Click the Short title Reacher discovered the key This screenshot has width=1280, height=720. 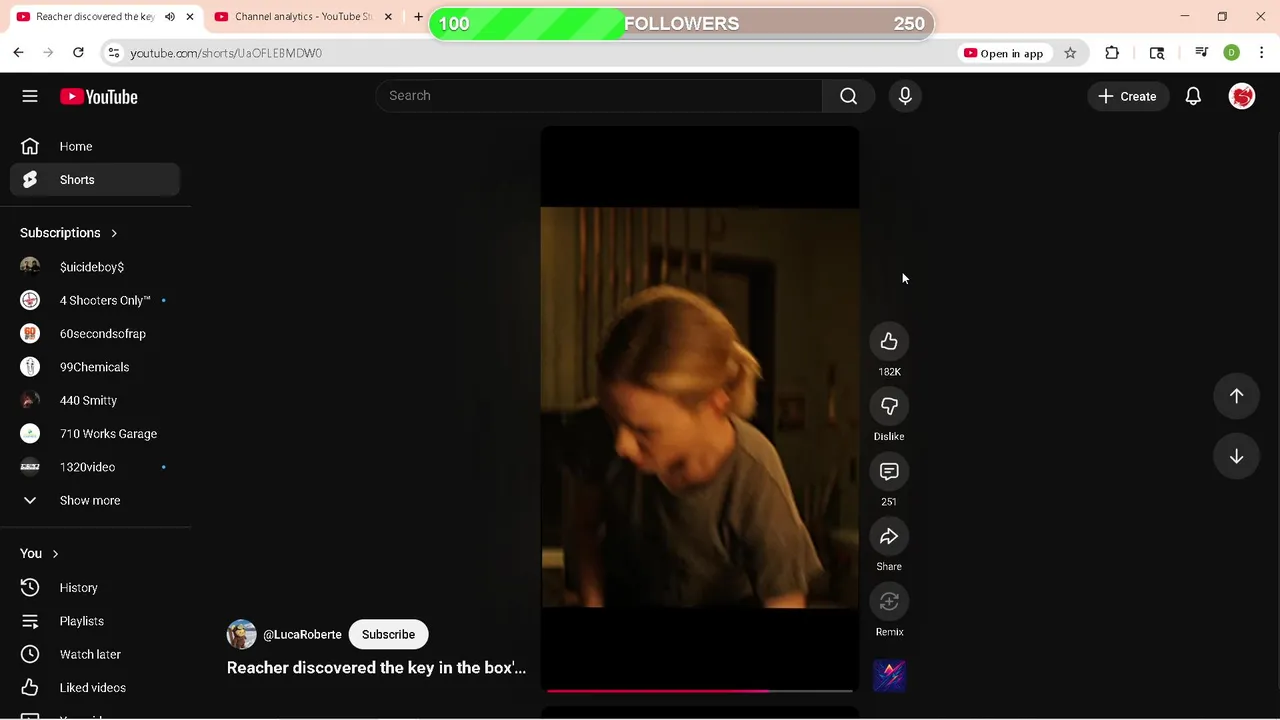click(x=376, y=668)
